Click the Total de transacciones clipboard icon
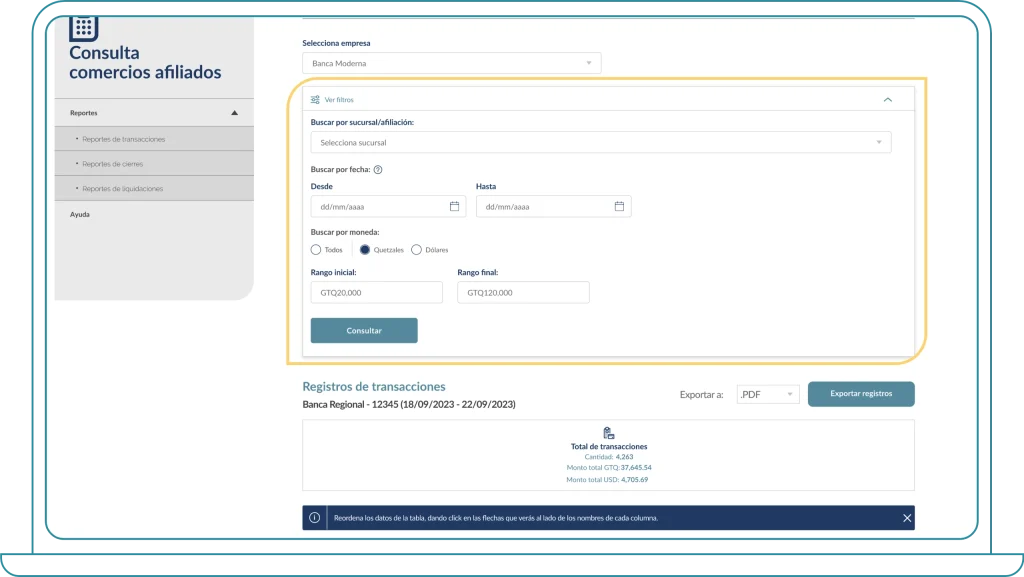Viewport: 1024px width, 577px height. 609,433
